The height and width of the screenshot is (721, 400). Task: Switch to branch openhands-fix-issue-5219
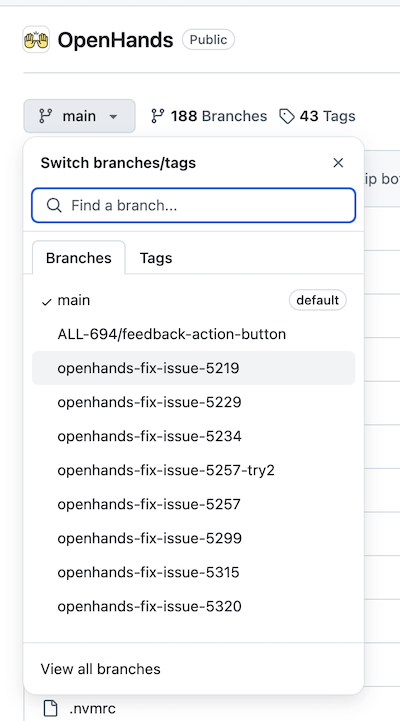[194, 368]
